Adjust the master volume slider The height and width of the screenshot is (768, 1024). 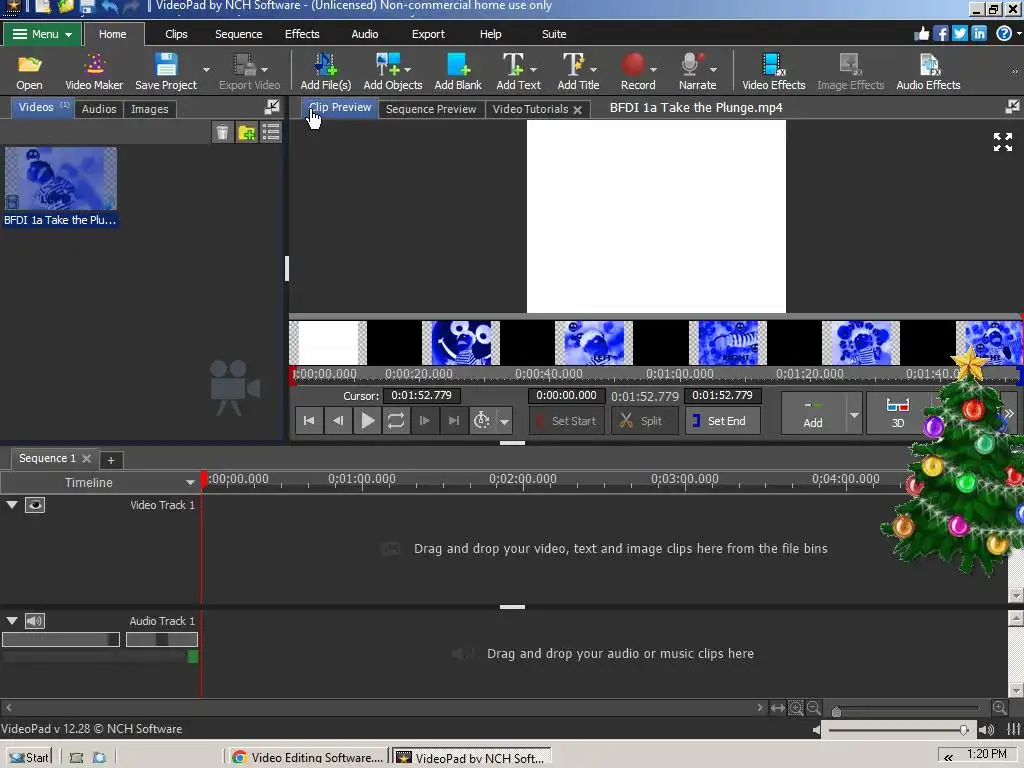click(x=899, y=729)
